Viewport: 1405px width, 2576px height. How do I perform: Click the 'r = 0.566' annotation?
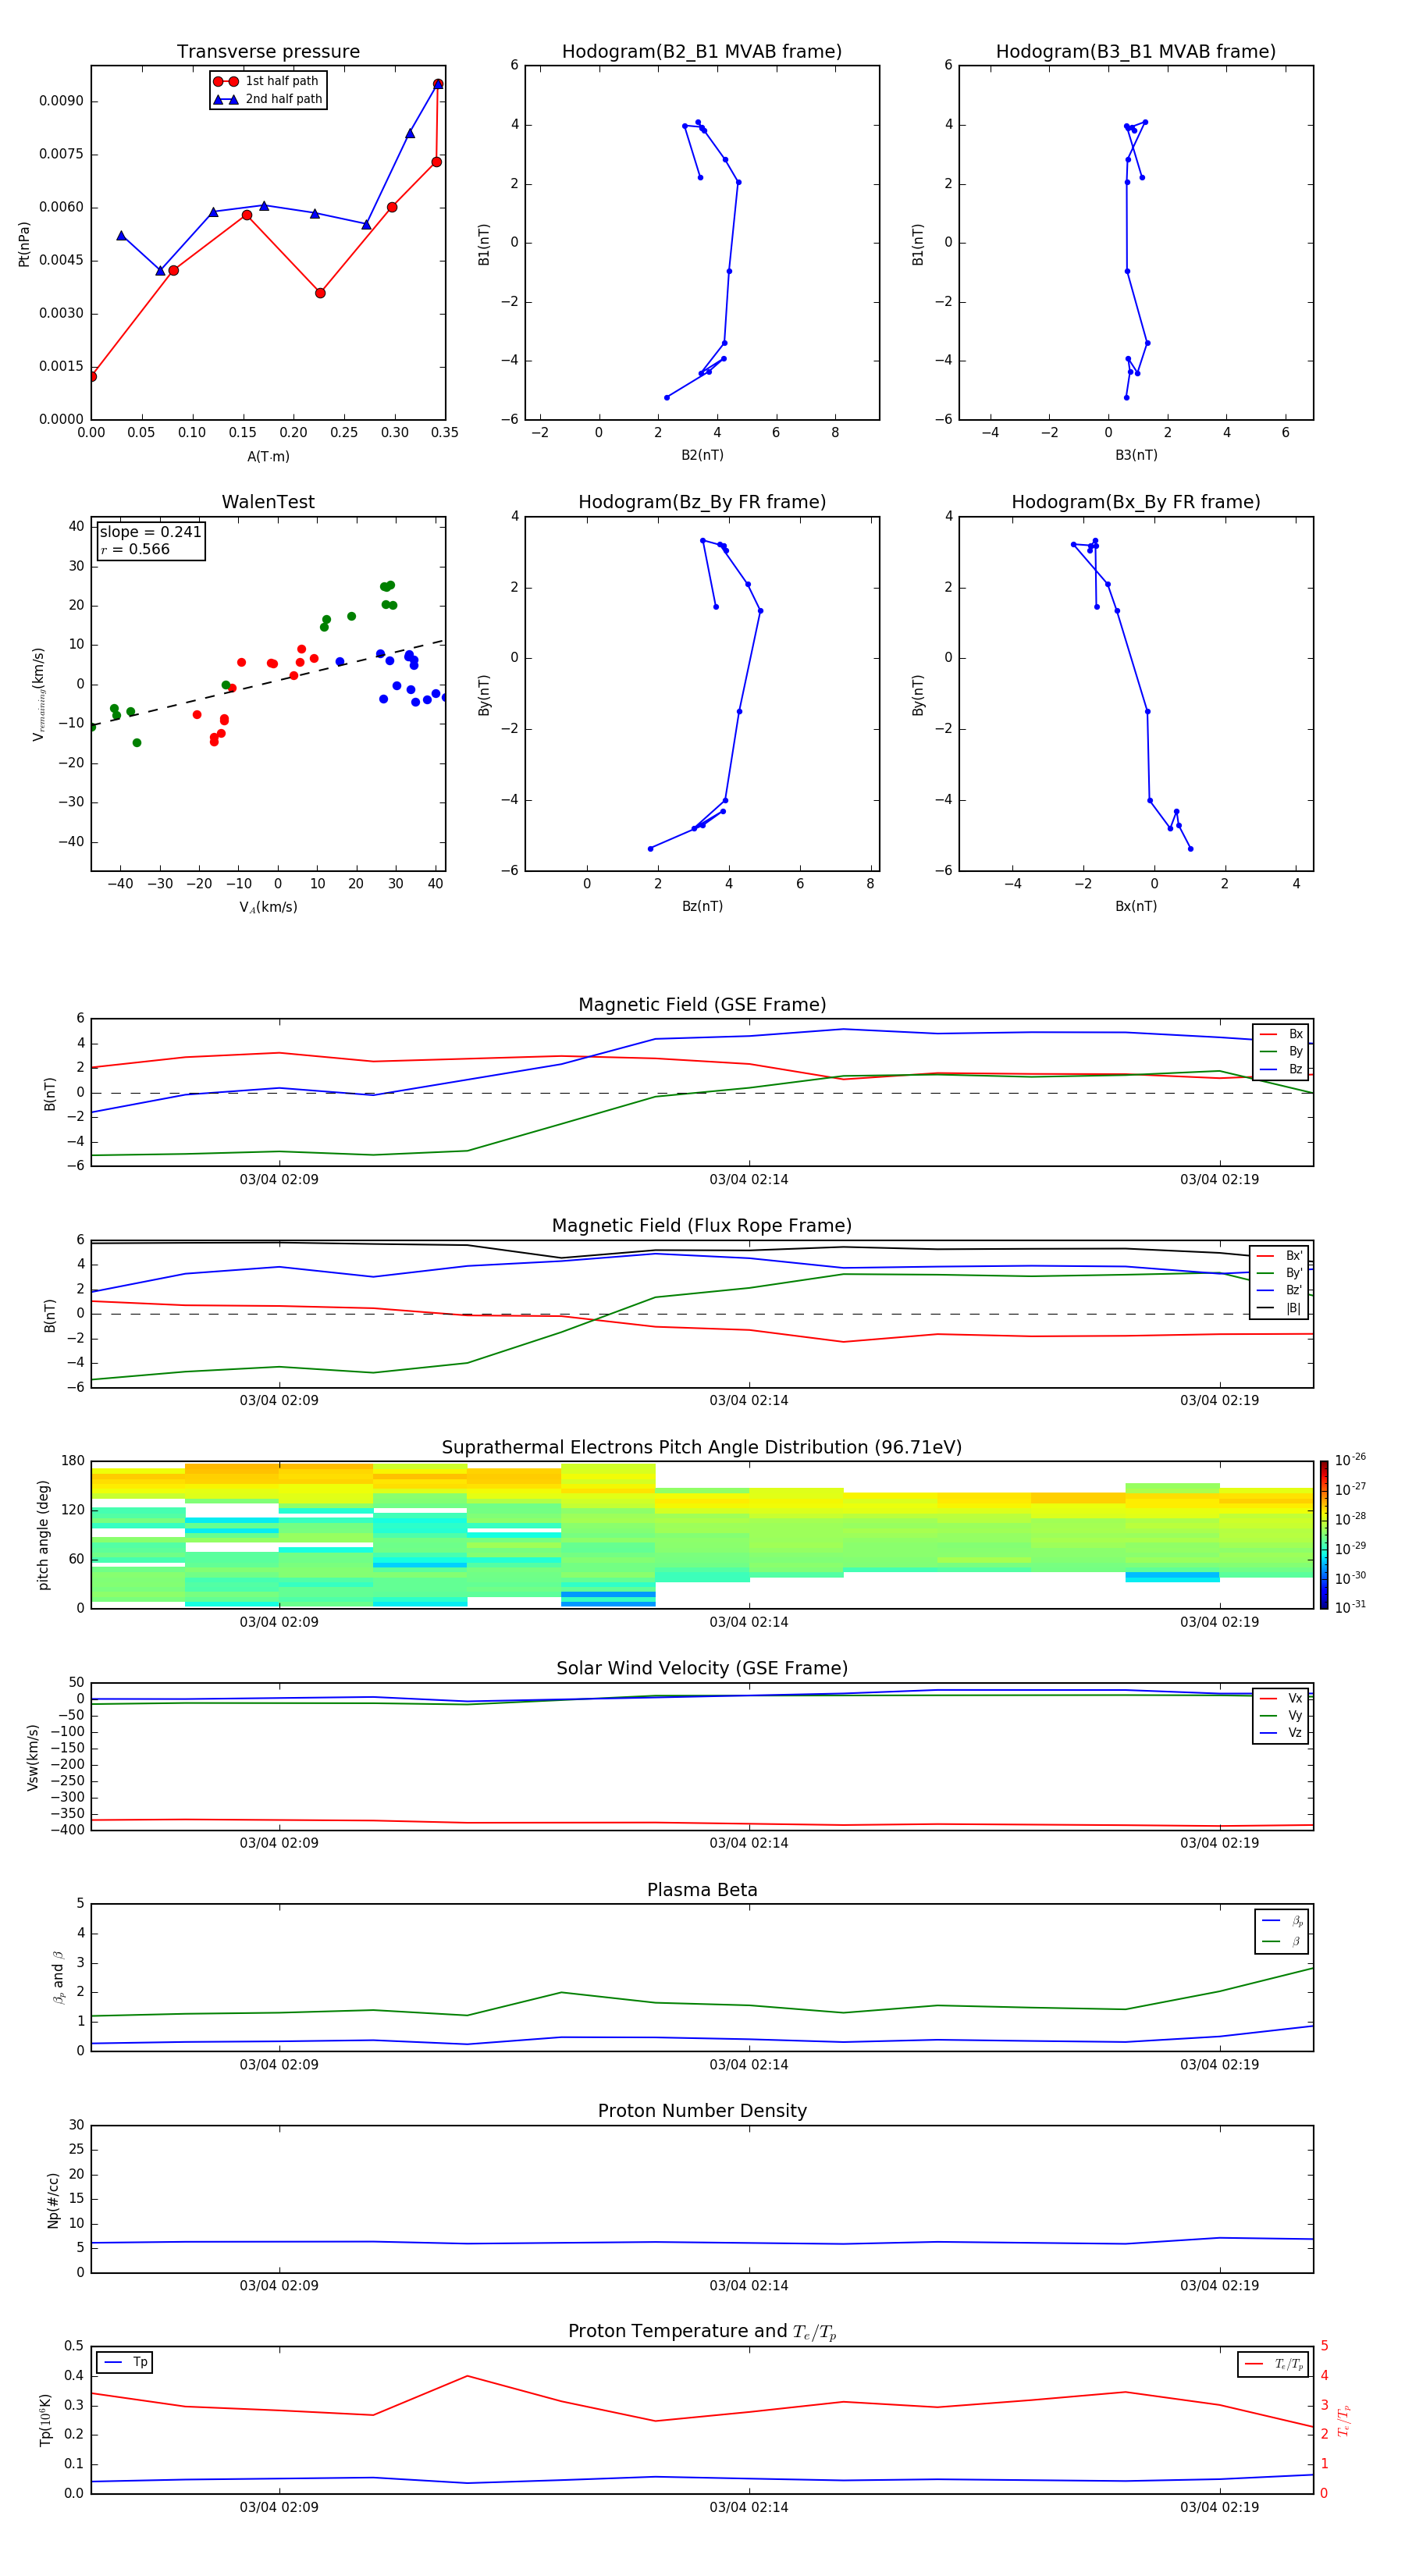click(x=135, y=549)
